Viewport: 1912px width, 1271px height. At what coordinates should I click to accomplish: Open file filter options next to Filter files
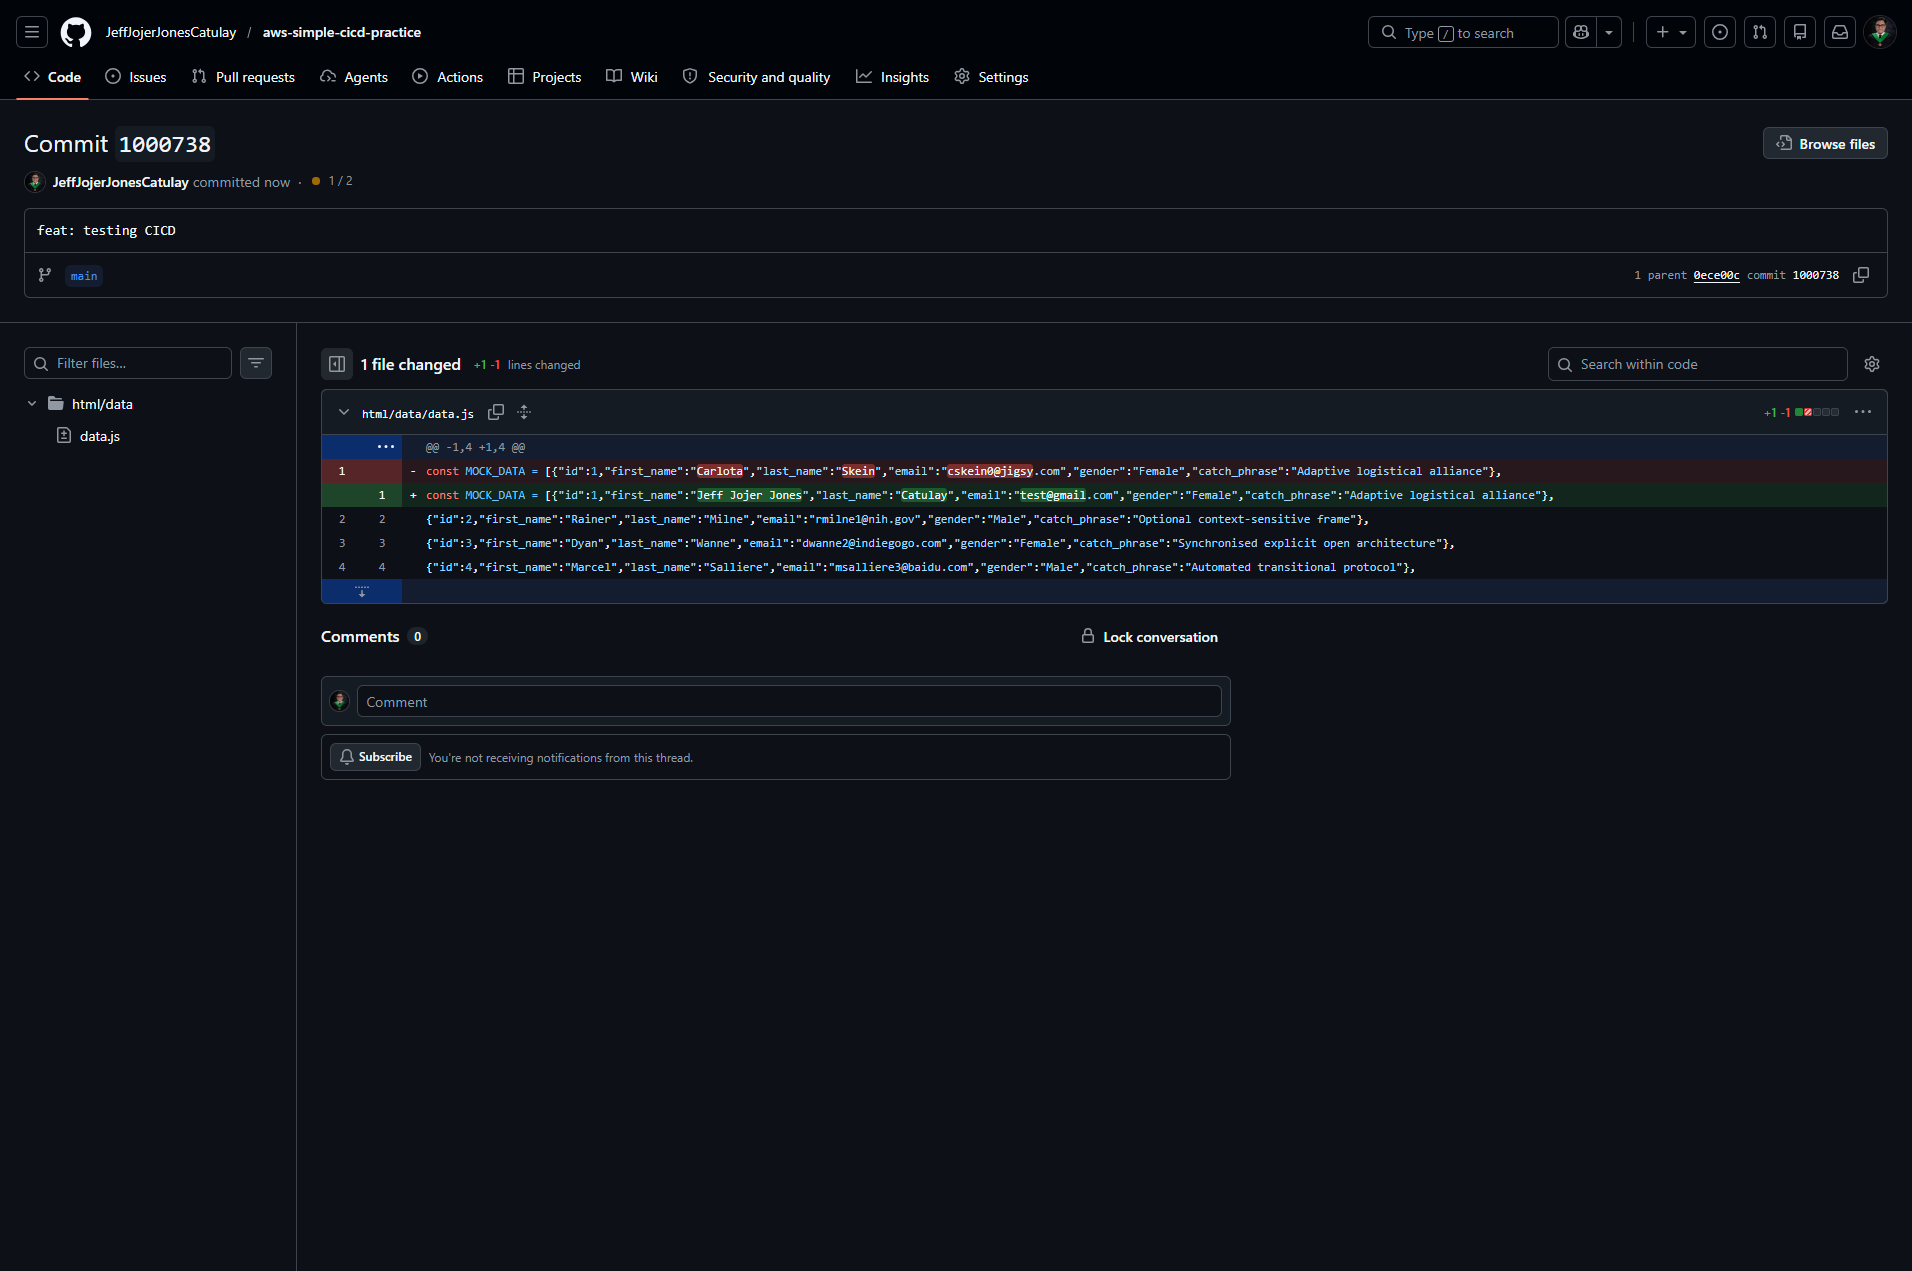pos(256,362)
